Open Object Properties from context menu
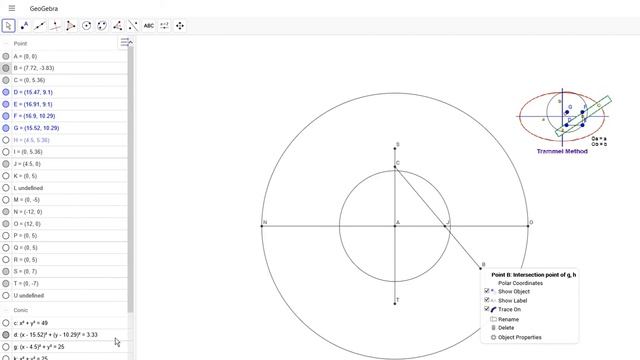 (x=520, y=337)
